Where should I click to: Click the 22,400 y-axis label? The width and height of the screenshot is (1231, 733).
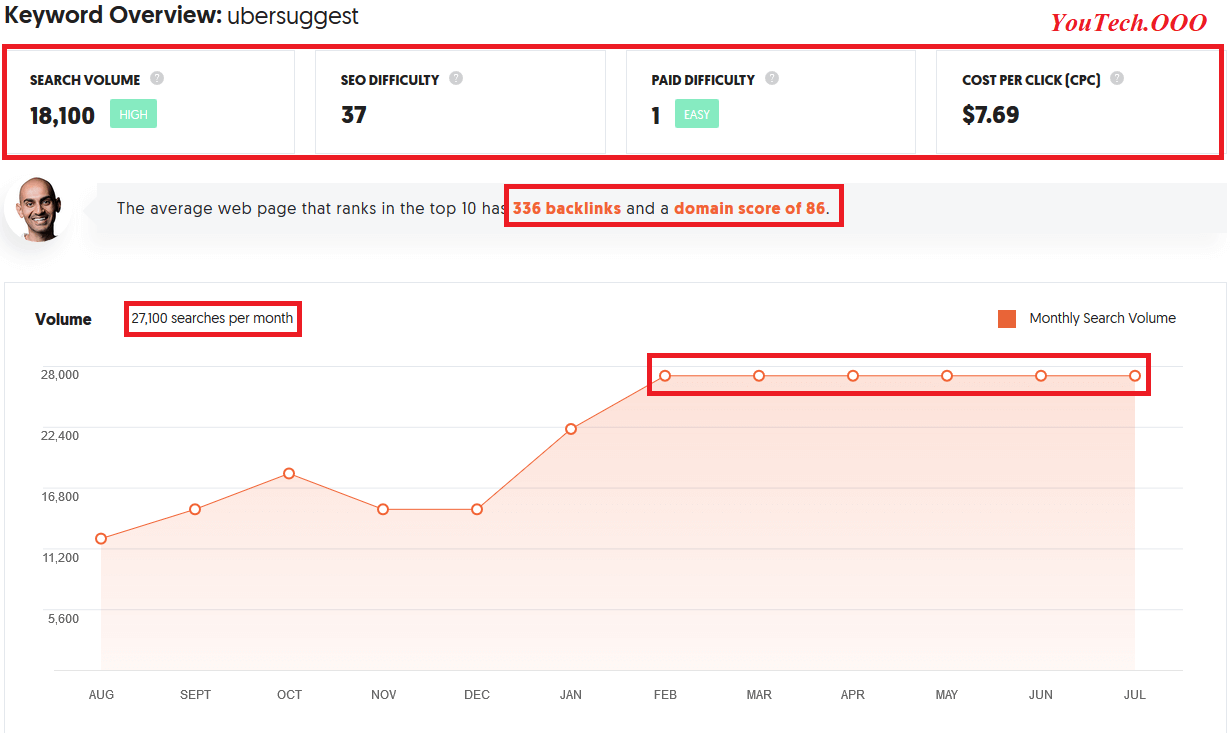click(x=59, y=435)
